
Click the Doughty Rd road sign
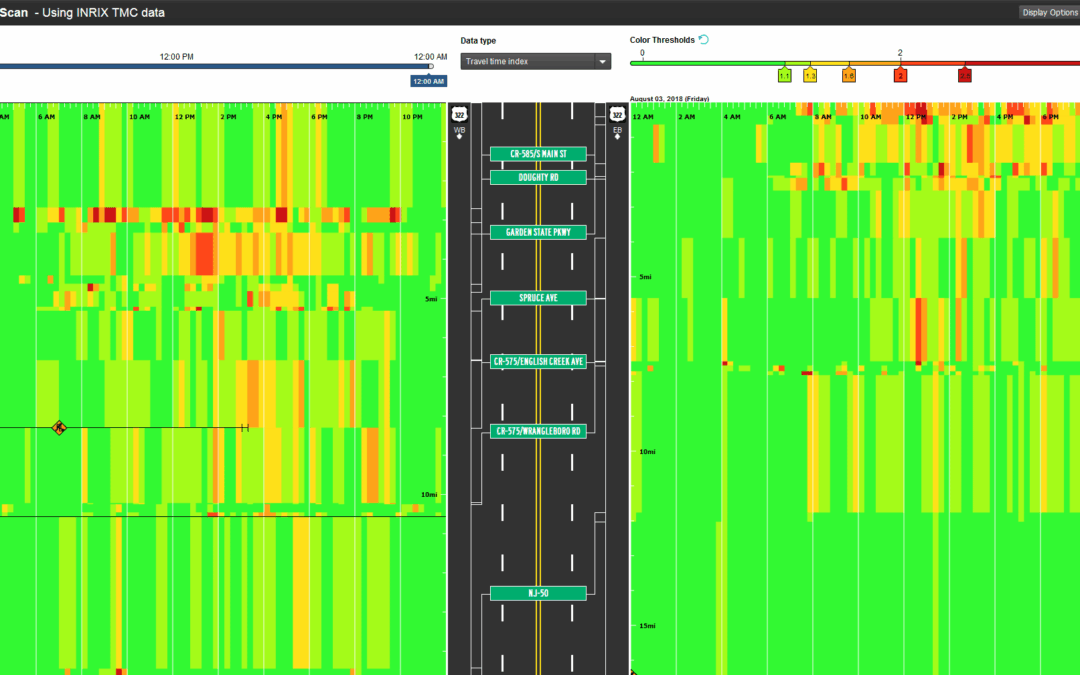[x=537, y=177]
